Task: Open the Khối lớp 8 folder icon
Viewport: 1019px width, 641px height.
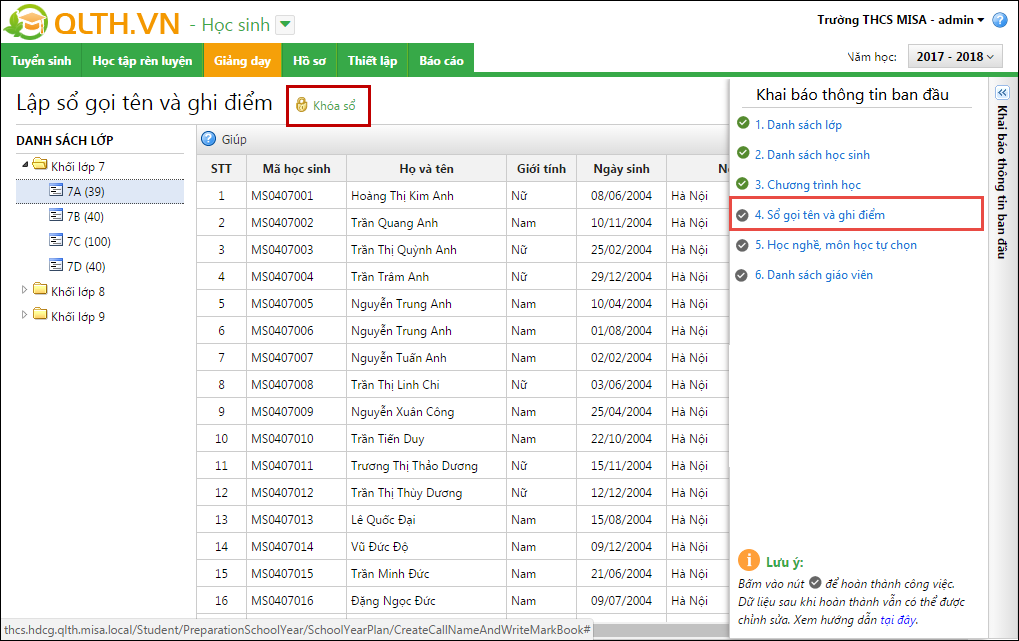Action: (40, 291)
